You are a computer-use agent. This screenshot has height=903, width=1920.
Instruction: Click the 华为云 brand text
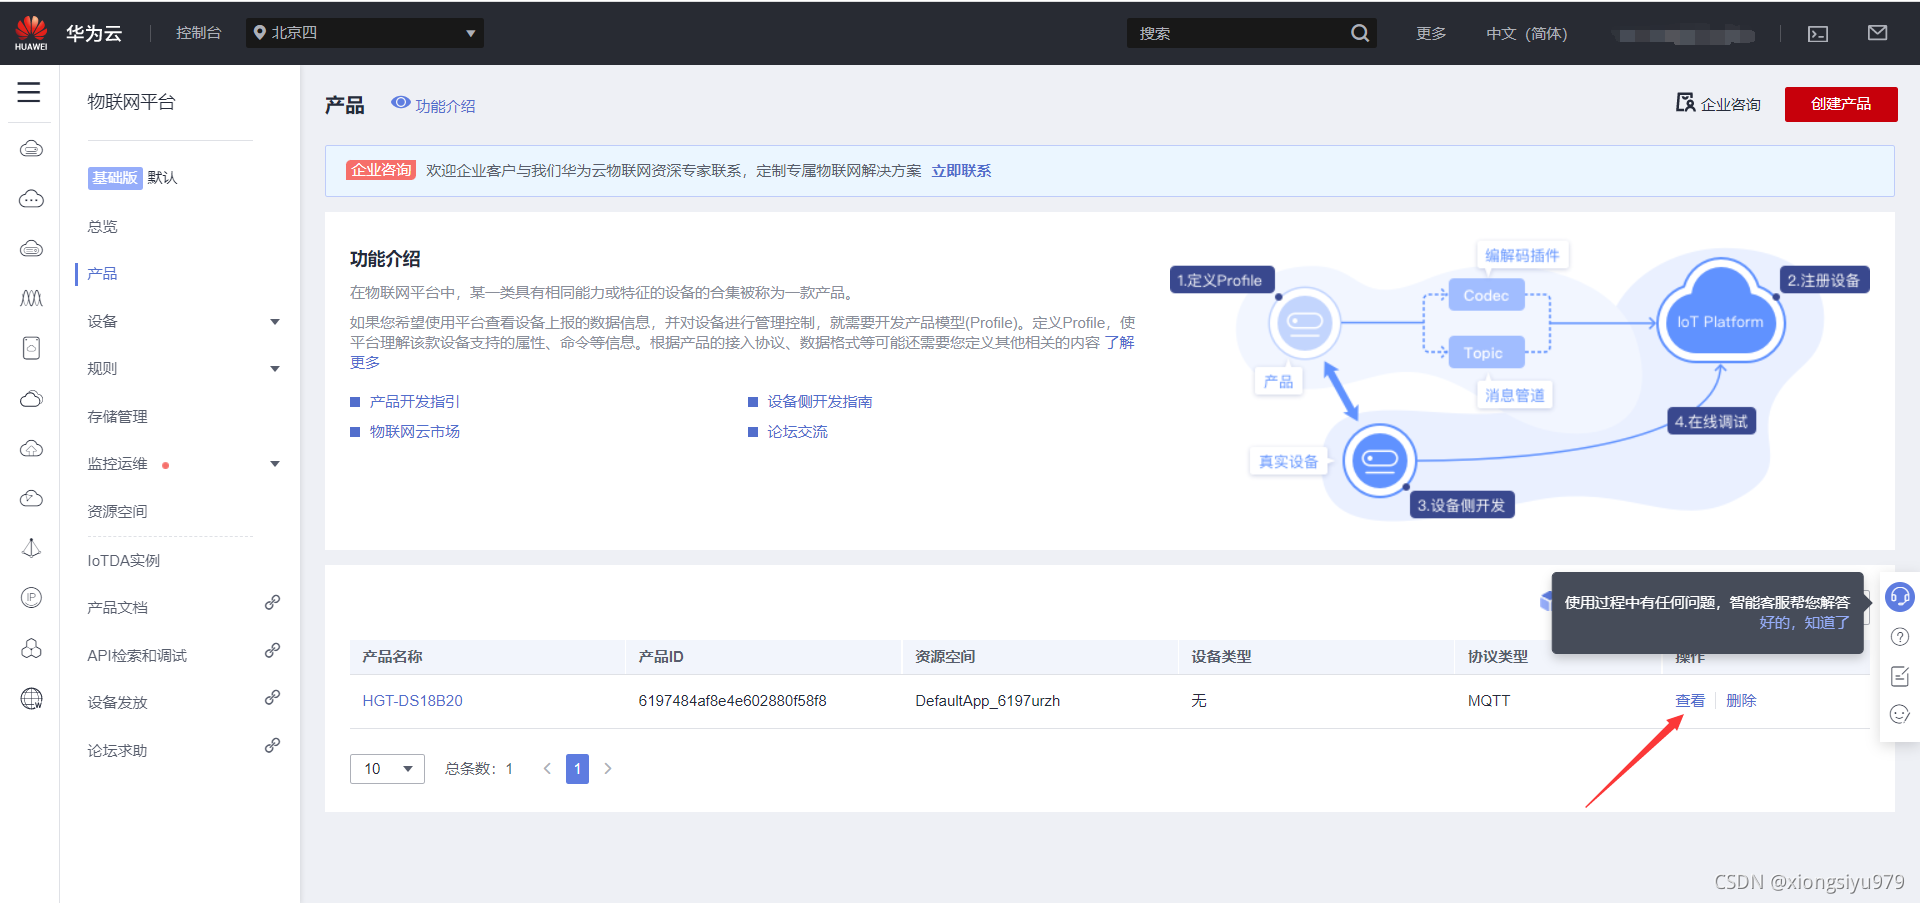point(94,33)
